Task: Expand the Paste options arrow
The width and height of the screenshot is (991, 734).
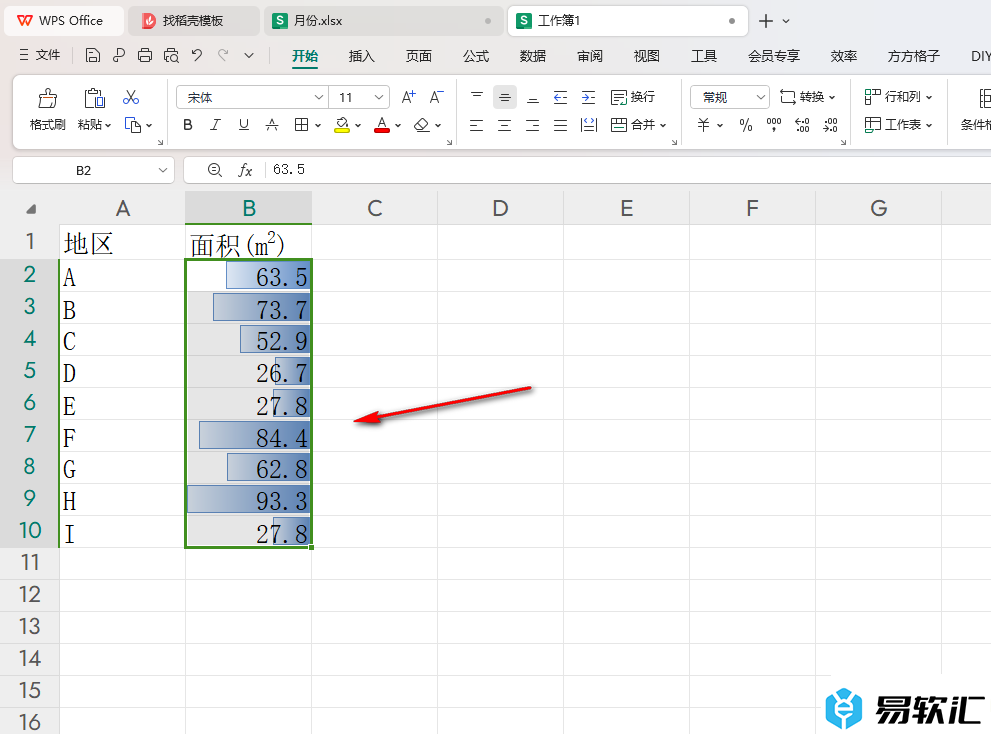Action: click(108, 125)
